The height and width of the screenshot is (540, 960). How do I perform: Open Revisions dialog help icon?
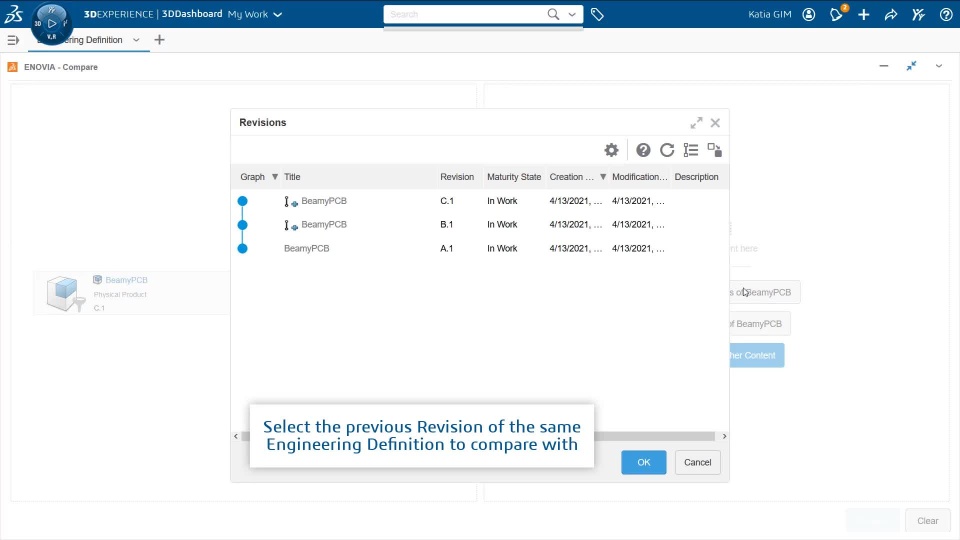(643, 150)
